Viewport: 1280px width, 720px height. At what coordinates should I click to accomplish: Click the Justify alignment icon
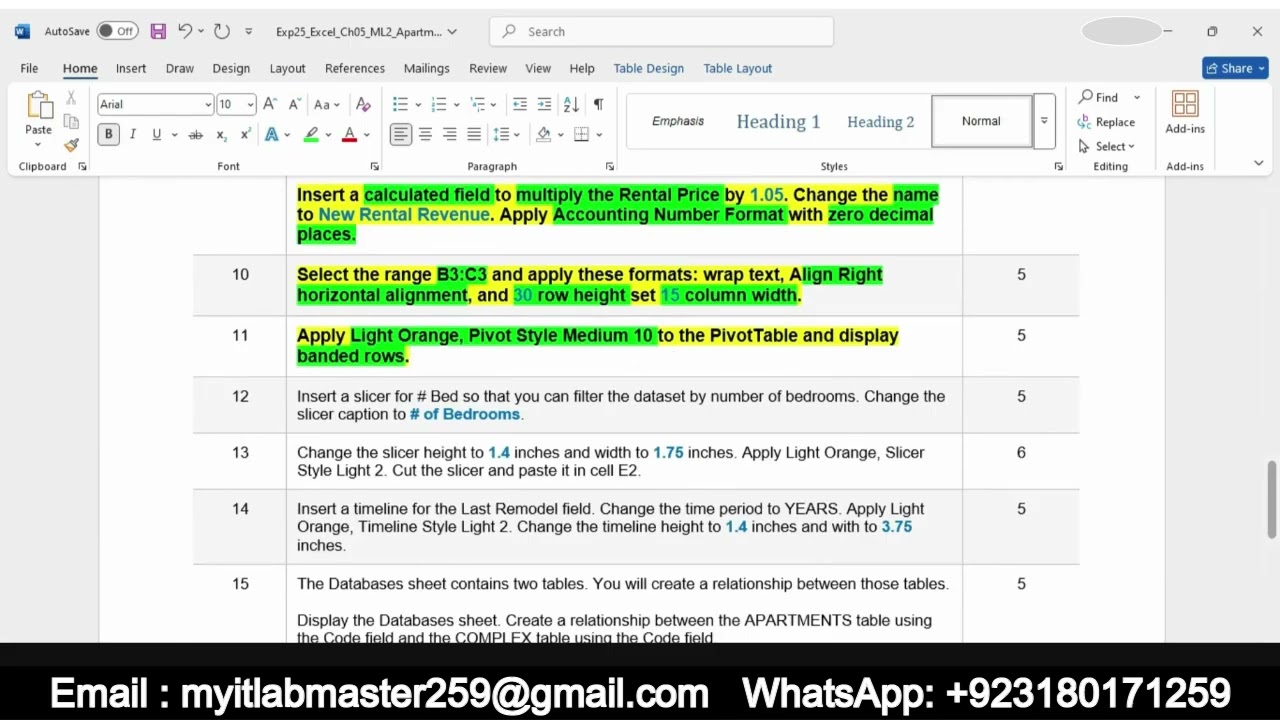(x=474, y=134)
